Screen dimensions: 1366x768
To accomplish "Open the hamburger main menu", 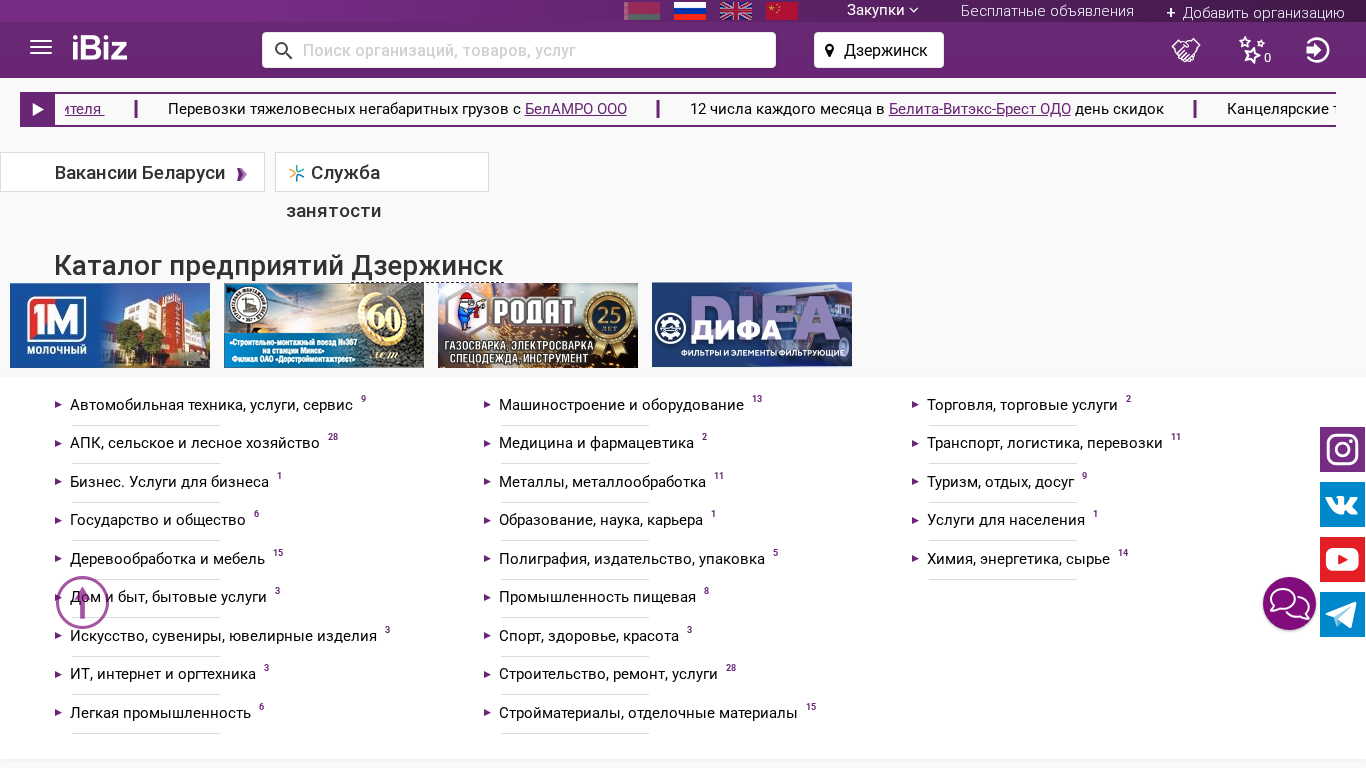I will point(41,48).
